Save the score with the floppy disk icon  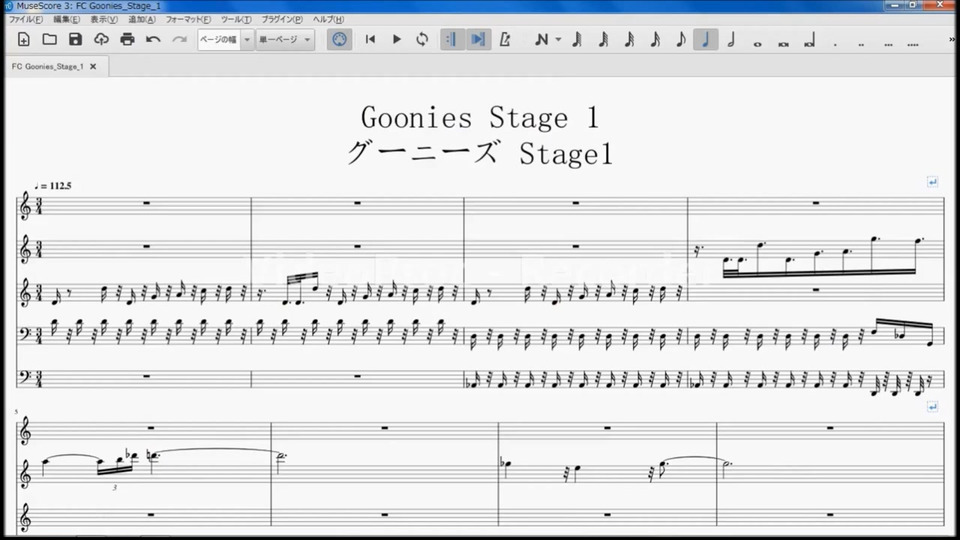pyautogui.click(x=75, y=40)
